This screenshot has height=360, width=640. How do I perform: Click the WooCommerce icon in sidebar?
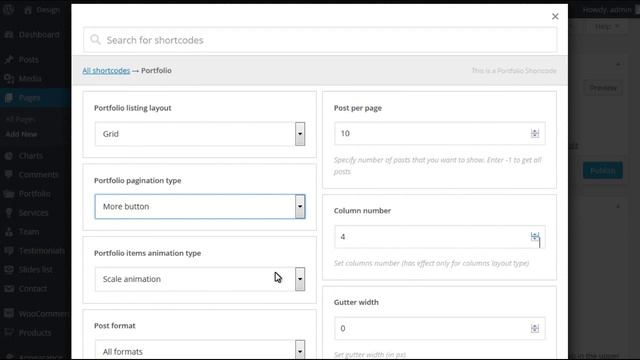9,313
